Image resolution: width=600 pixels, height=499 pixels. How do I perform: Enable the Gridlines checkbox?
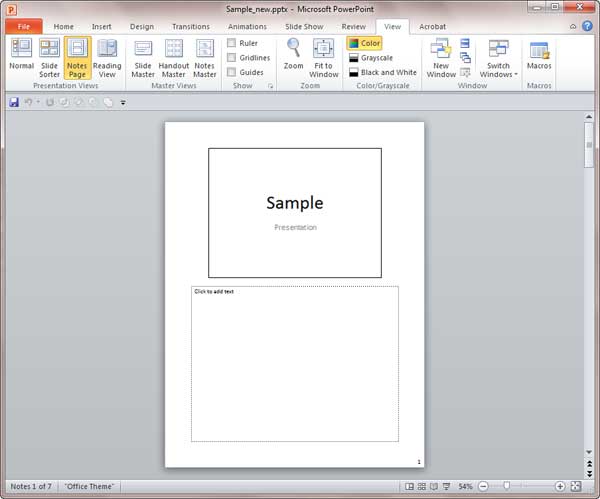coord(231,57)
